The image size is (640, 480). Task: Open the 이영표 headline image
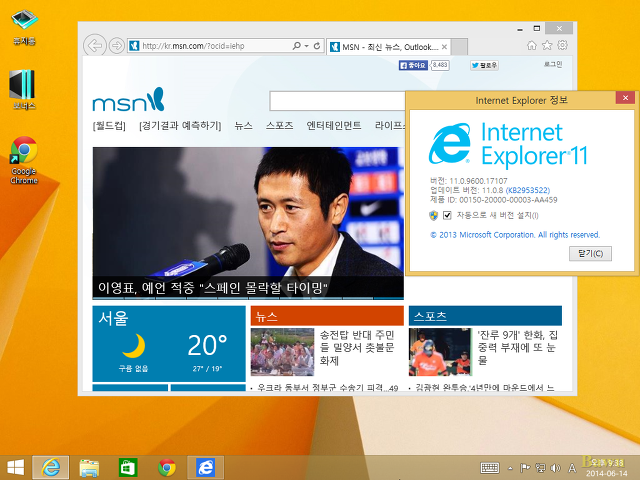[248, 212]
